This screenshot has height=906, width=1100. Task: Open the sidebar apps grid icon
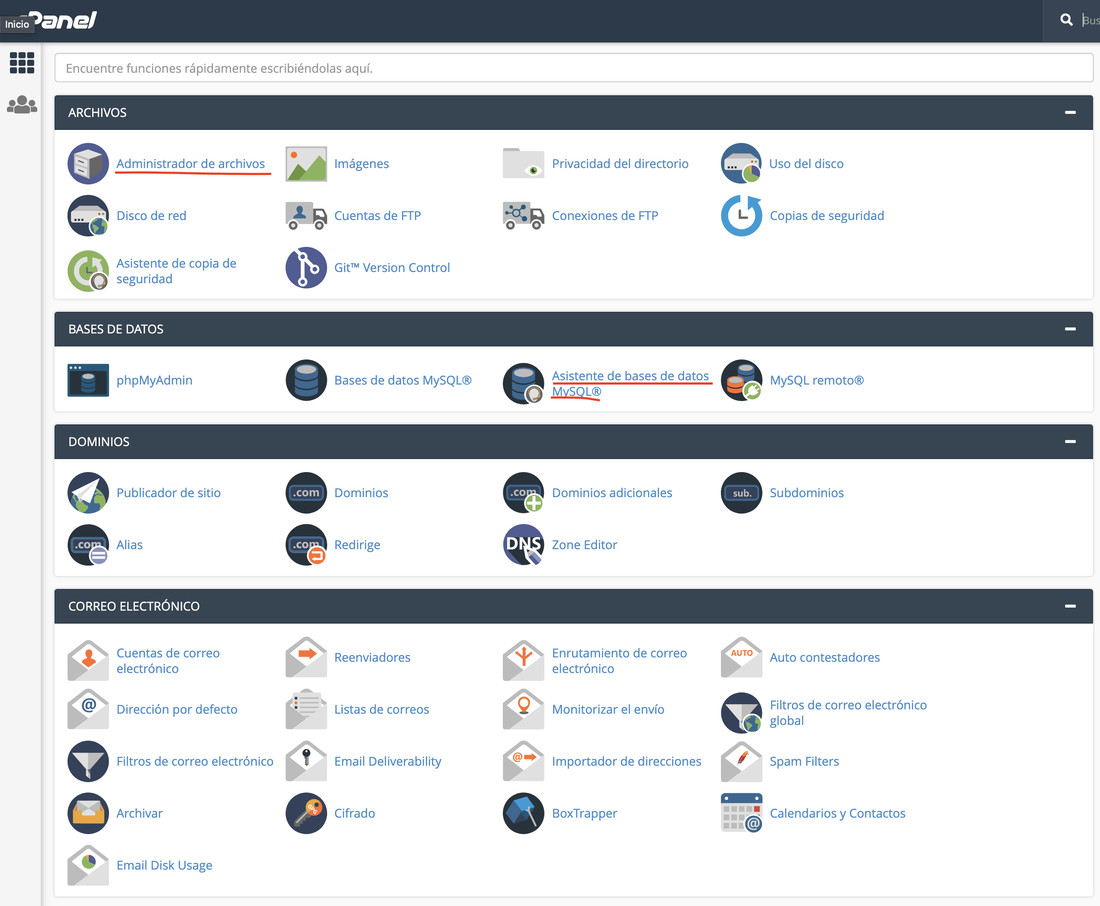(22, 63)
